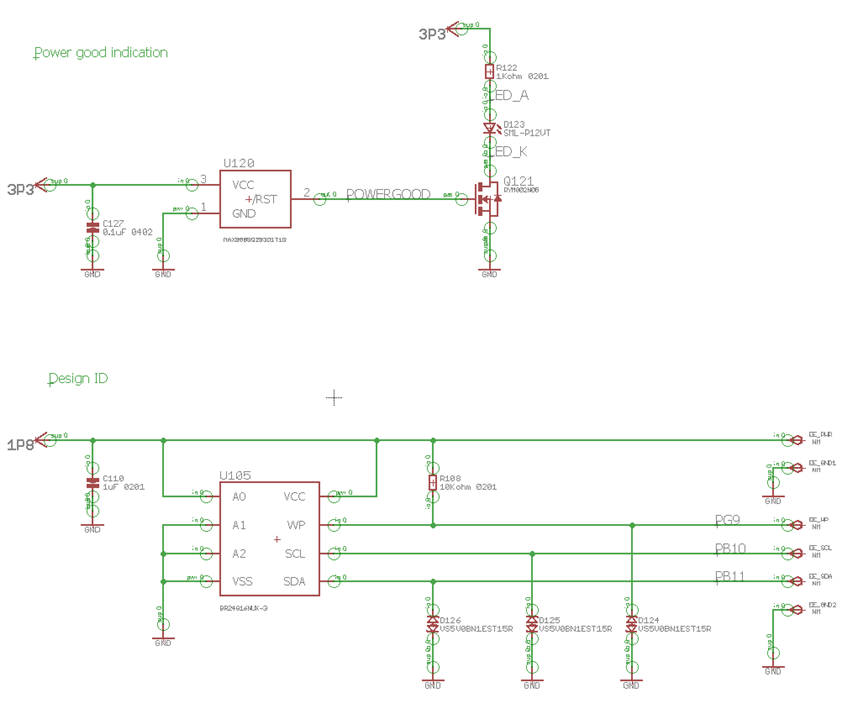Click the 3P3 supply arrow feeding U120
852x708 pixels.
click(x=42, y=184)
